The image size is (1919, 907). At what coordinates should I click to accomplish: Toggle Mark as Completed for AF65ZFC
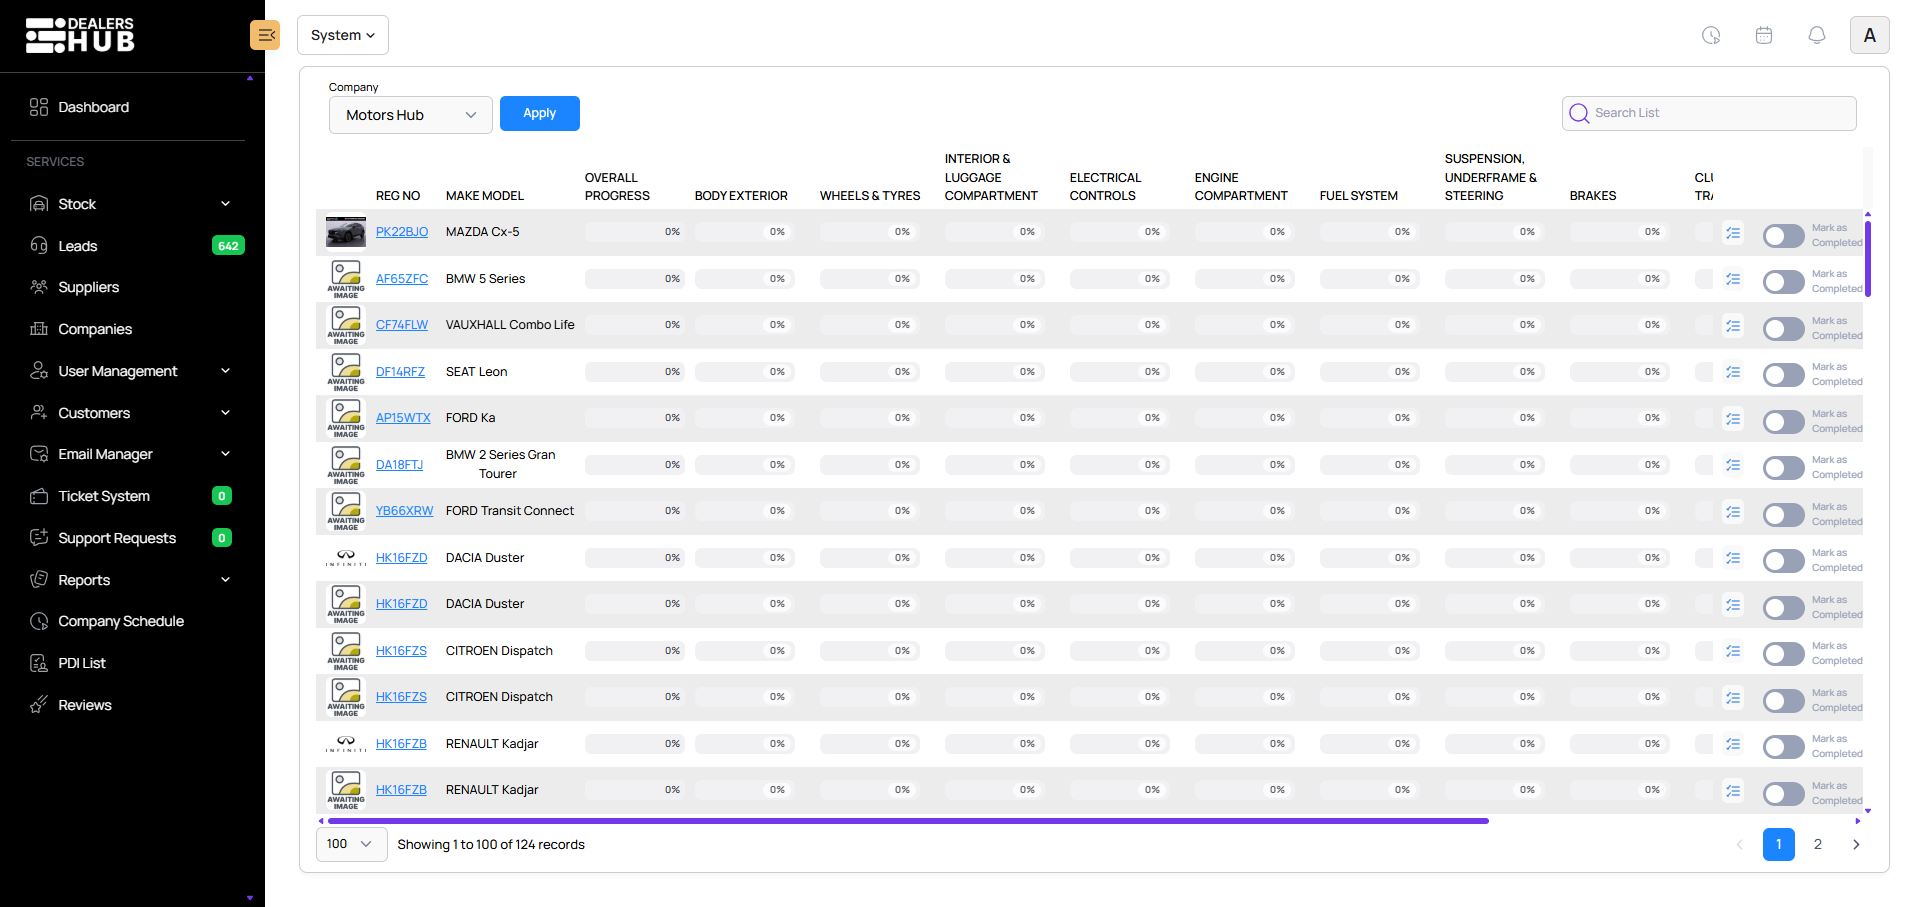pyautogui.click(x=1783, y=282)
